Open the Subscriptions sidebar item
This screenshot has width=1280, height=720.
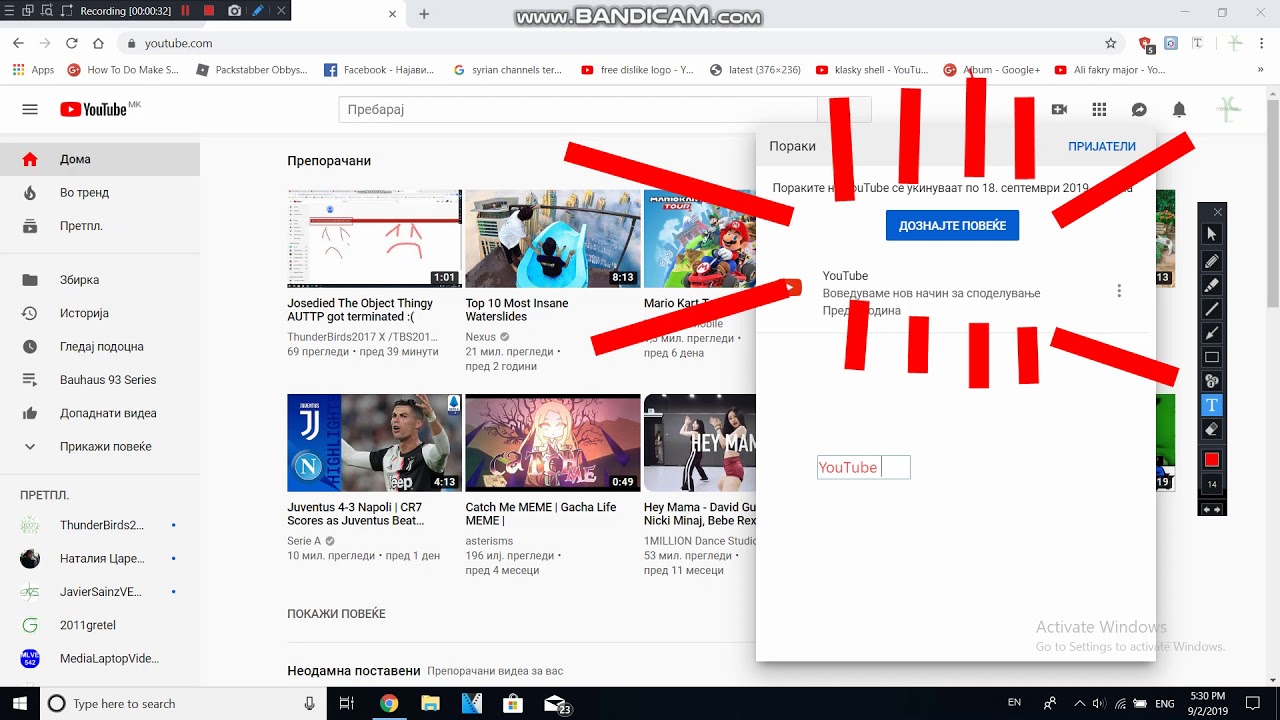(100, 226)
